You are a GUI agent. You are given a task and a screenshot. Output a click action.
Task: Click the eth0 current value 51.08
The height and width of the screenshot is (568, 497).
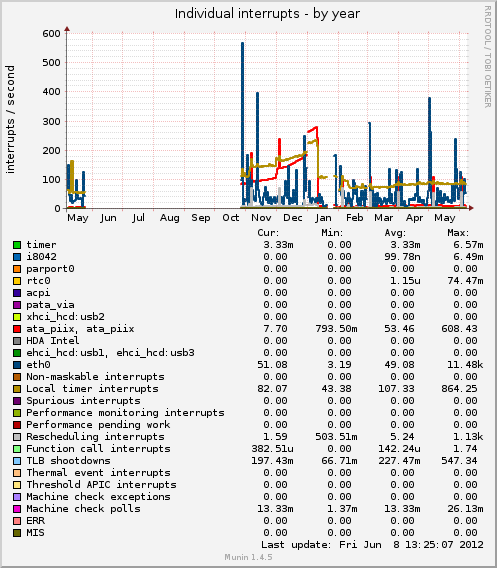tap(272, 365)
